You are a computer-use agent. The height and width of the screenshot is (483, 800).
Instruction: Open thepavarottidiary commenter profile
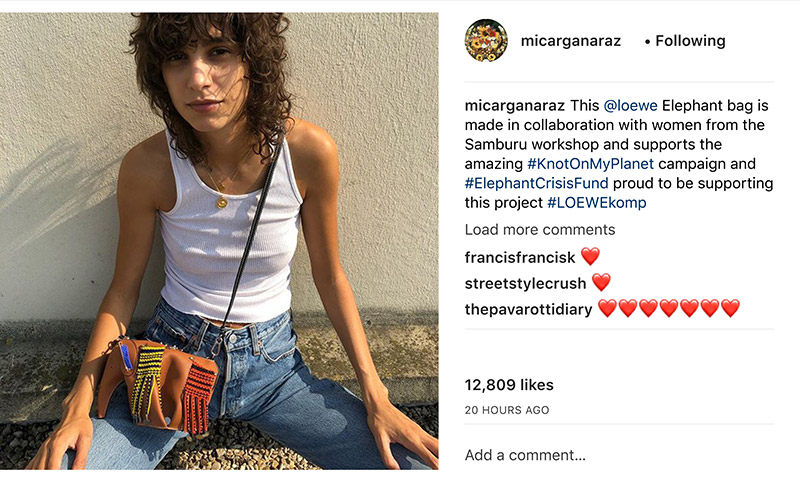[x=529, y=309]
